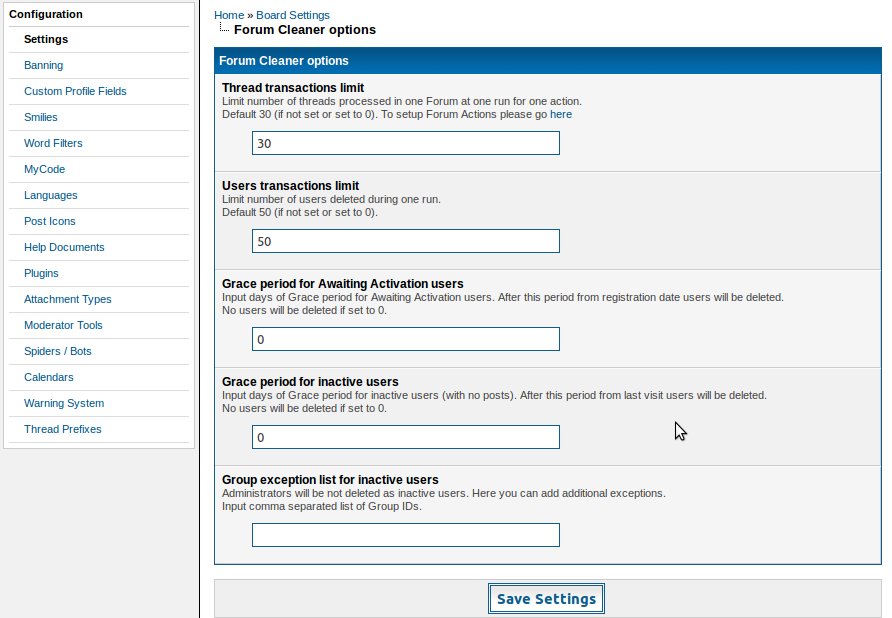Image resolution: width=892 pixels, height=618 pixels.
Task: Select Thread Prefixes in sidebar
Action: coord(62,429)
